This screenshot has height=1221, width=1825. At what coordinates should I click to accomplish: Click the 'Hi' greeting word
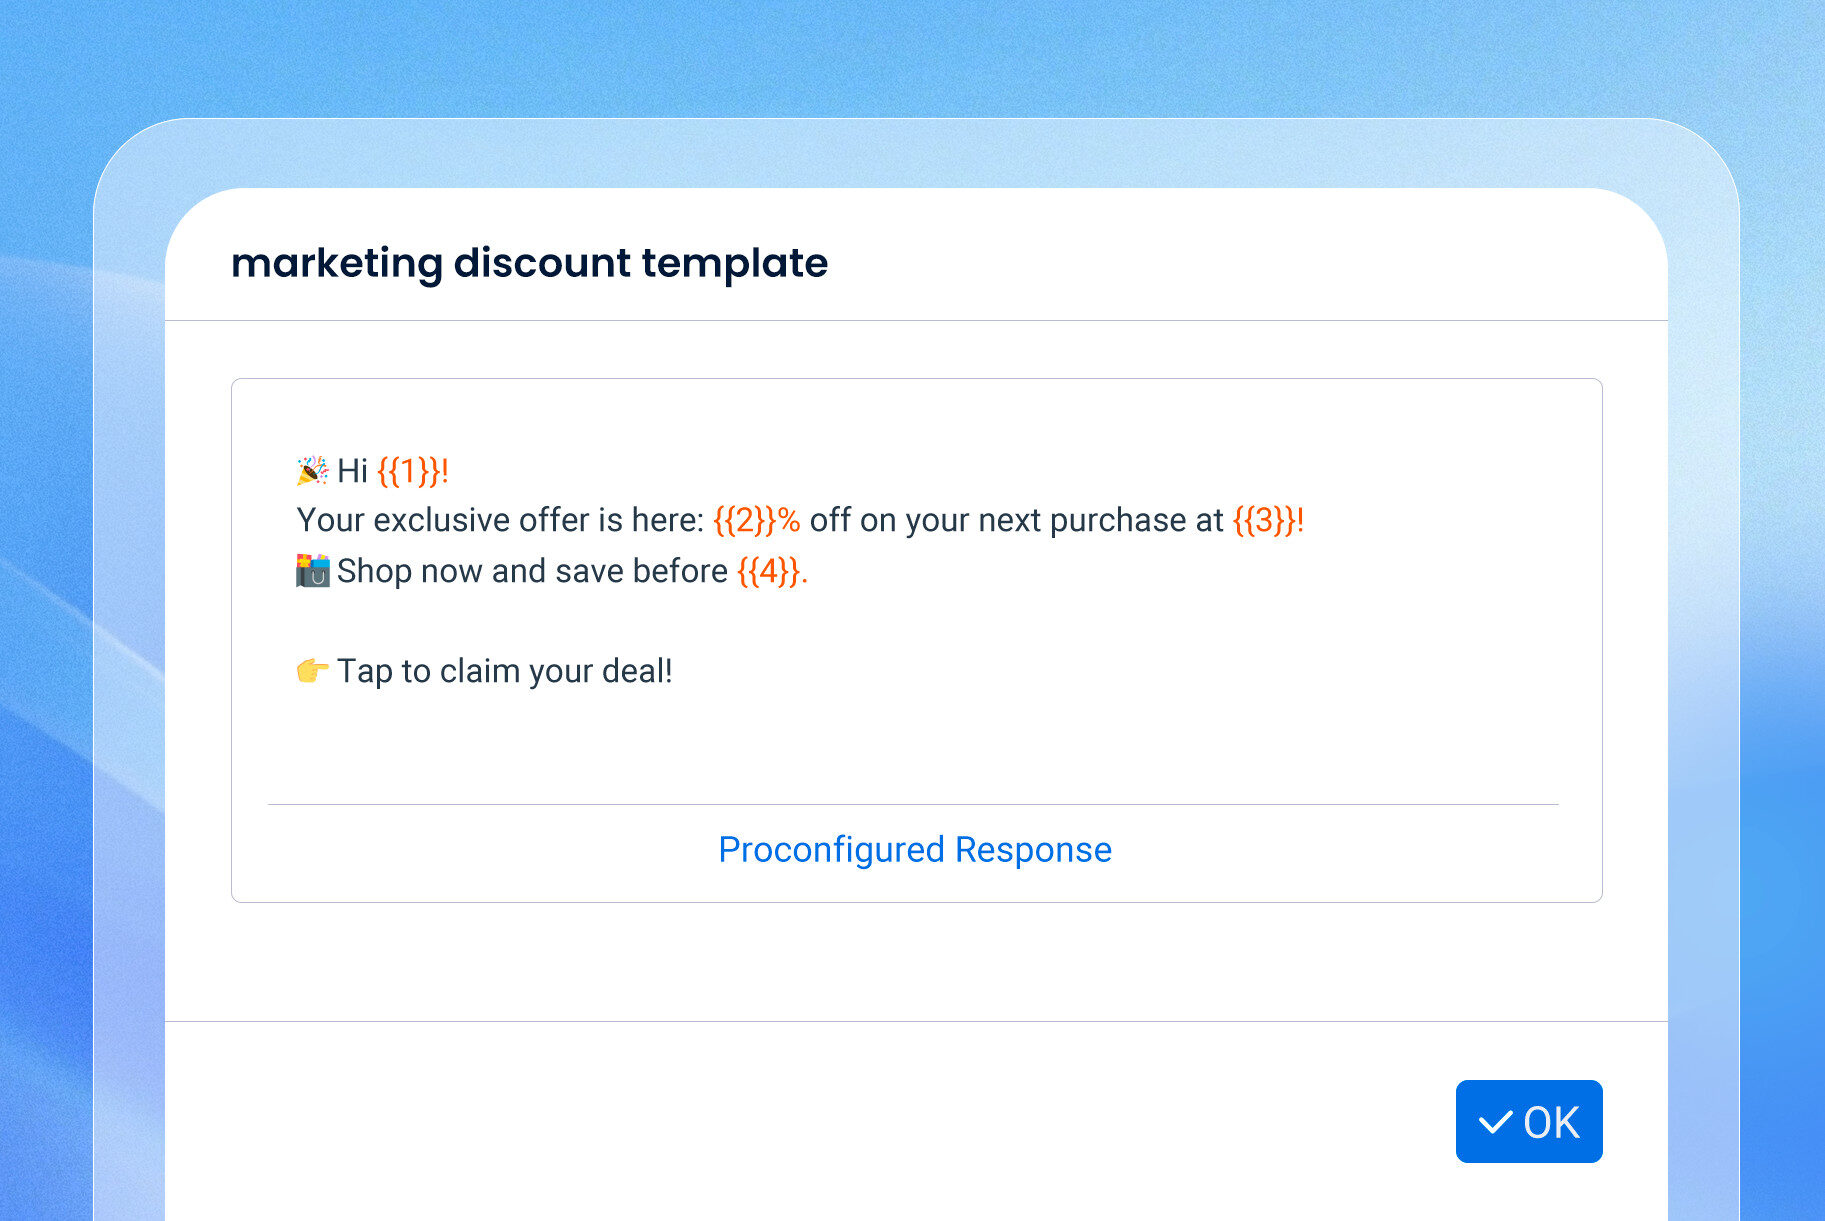click(353, 470)
